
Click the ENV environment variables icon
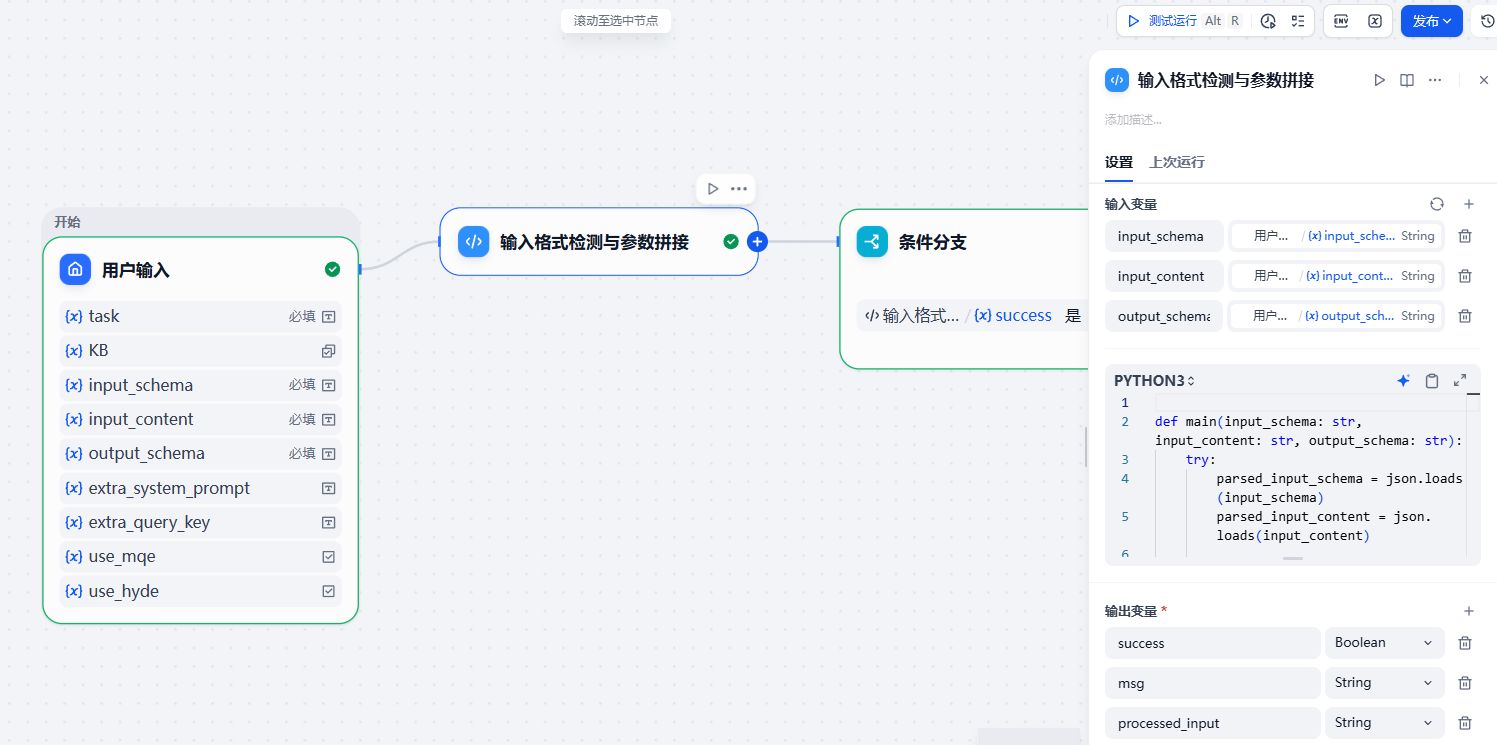(1341, 21)
